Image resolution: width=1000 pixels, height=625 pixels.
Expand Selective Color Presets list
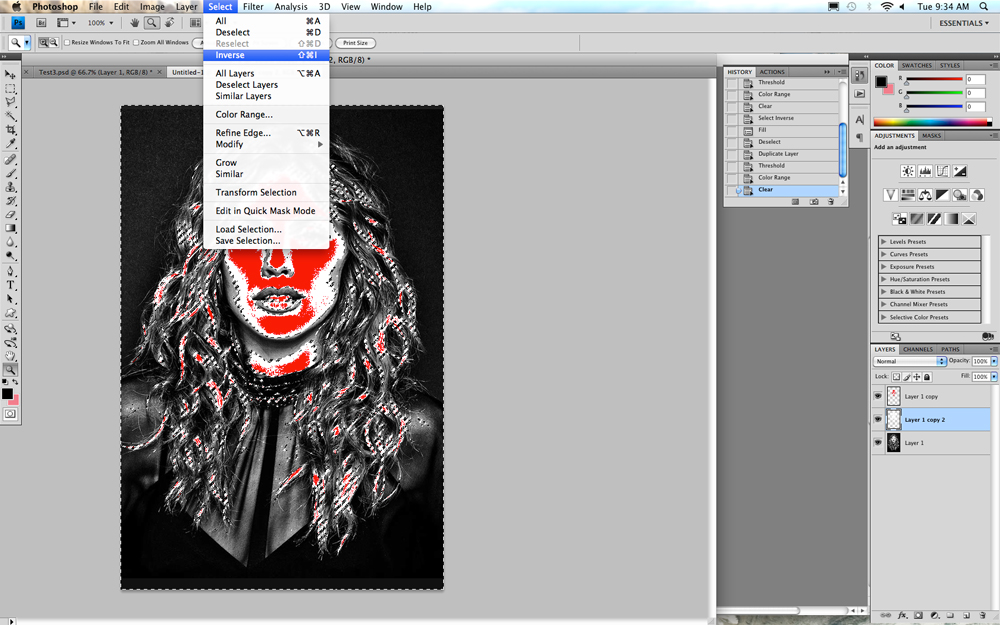883,317
